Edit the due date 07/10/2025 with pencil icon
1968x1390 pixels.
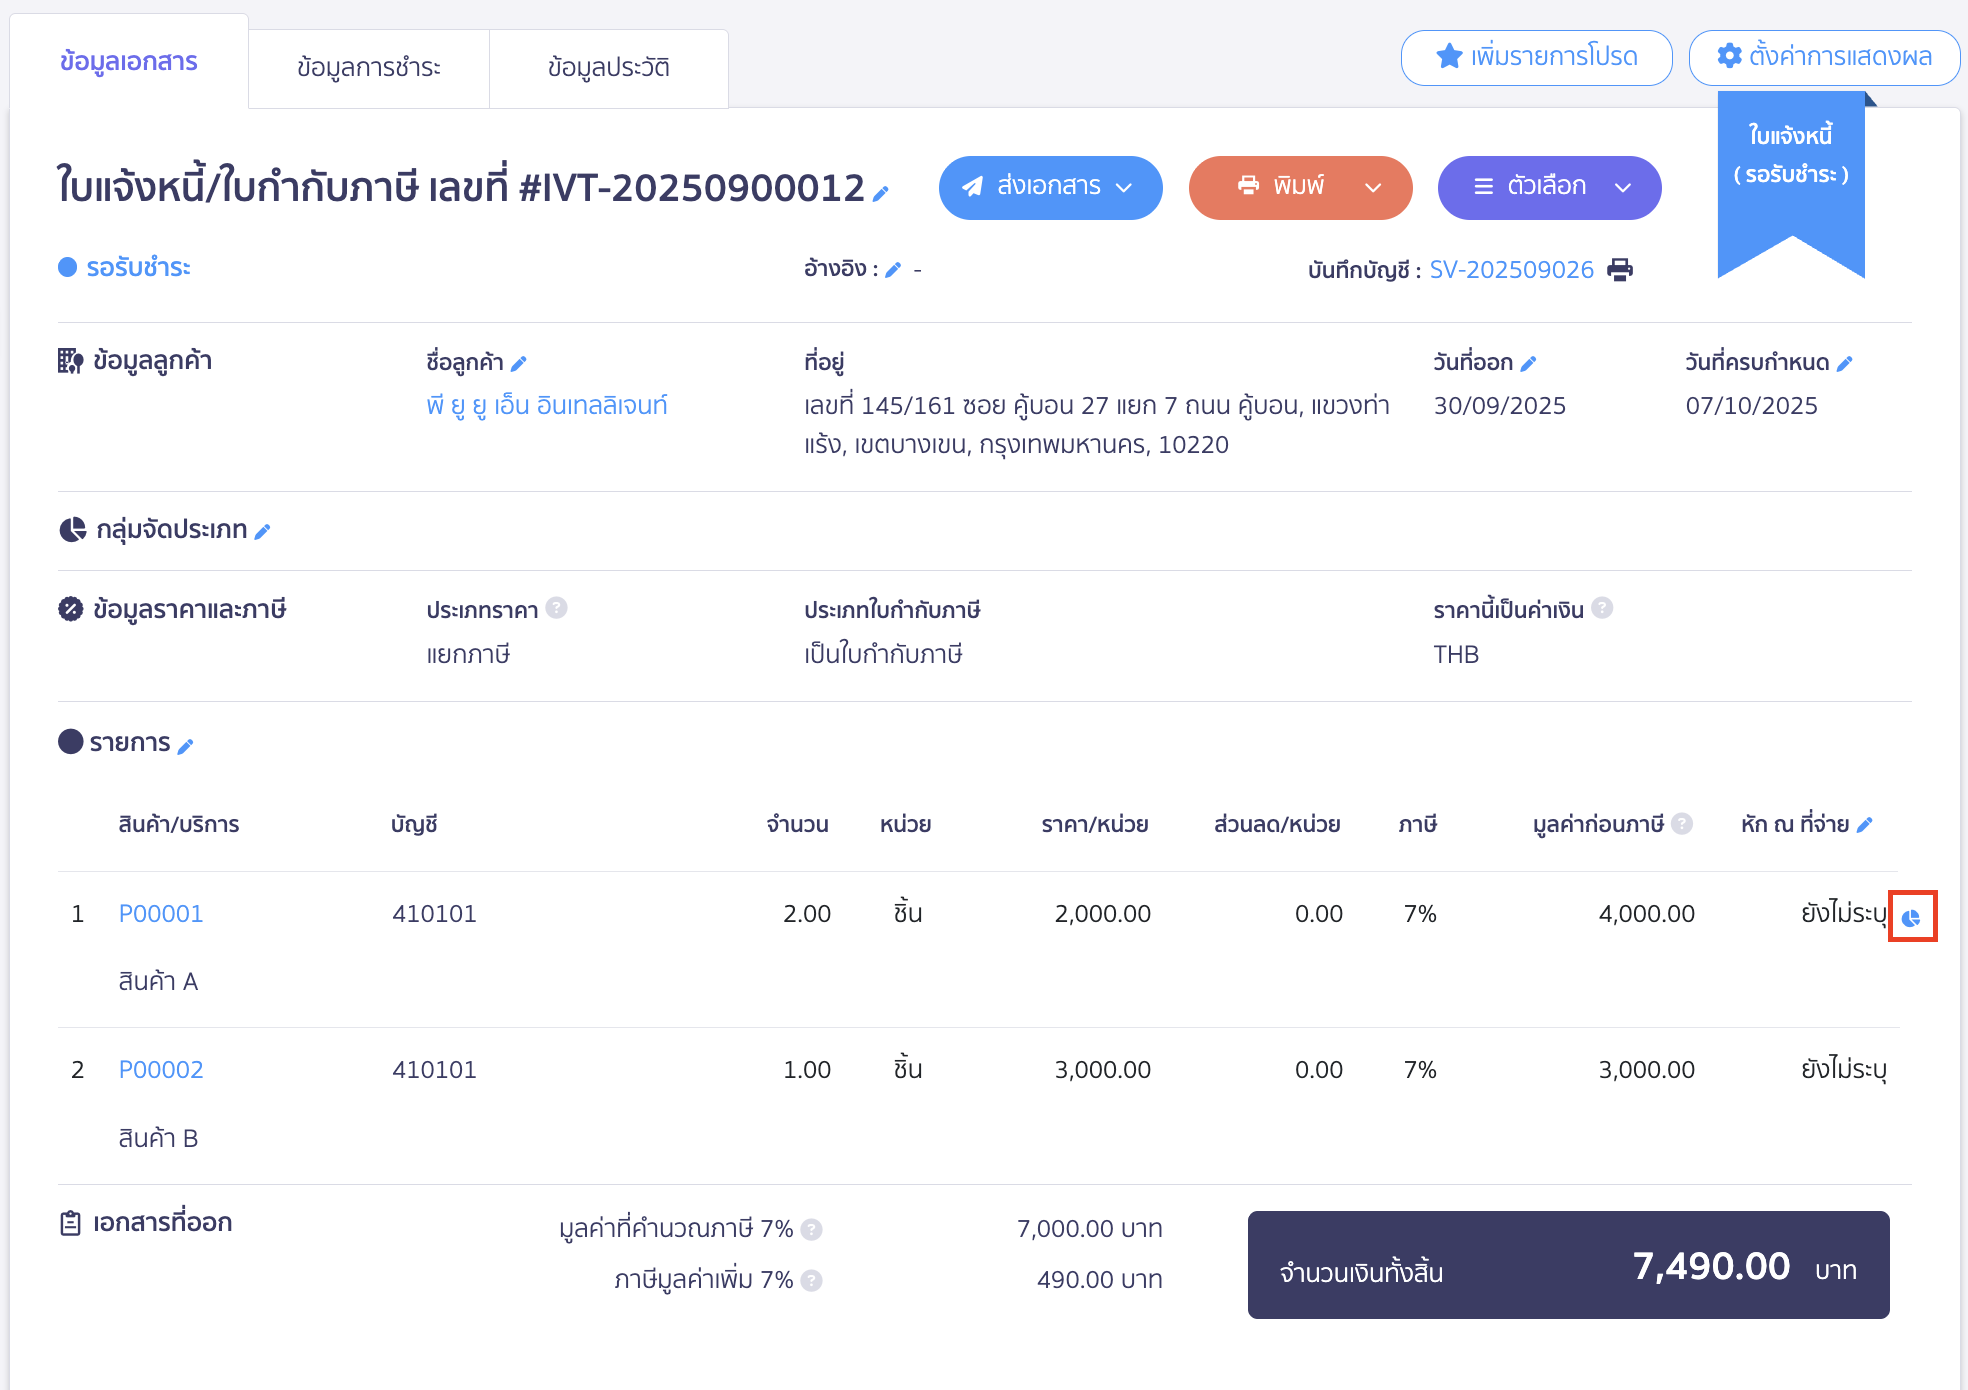tap(1845, 362)
